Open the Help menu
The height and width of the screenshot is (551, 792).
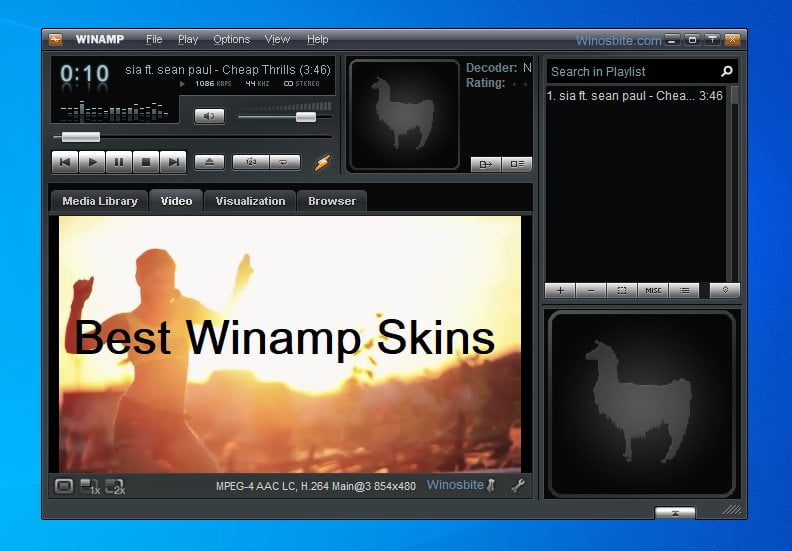tap(317, 39)
